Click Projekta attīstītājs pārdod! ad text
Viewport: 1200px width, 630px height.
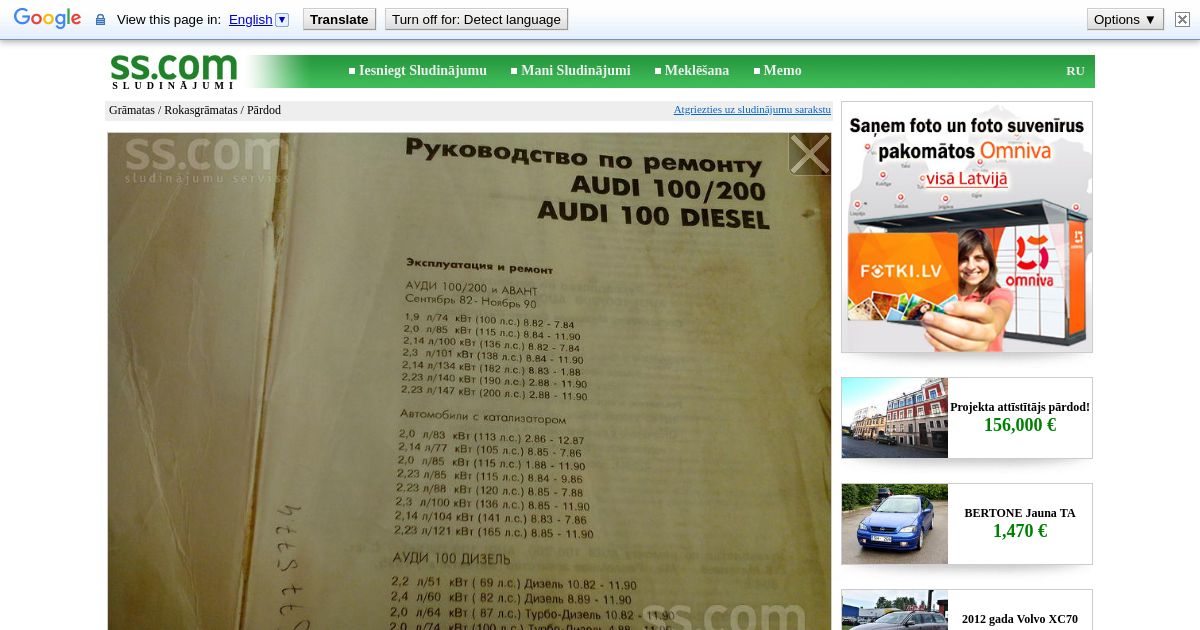click(x=1020, y=407)
